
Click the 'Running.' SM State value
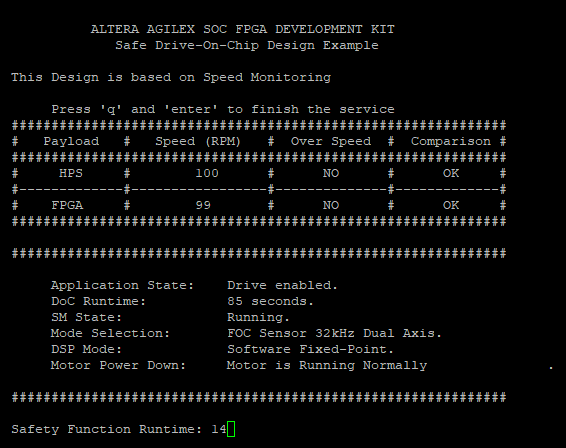[x=258, y=317]
